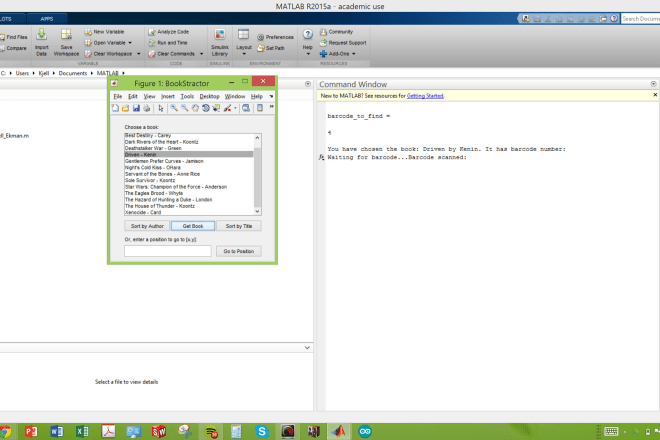Screen dimensions: 660x440
Task: Open SolidWorks from the taskbar
Action: coord(159,432)
